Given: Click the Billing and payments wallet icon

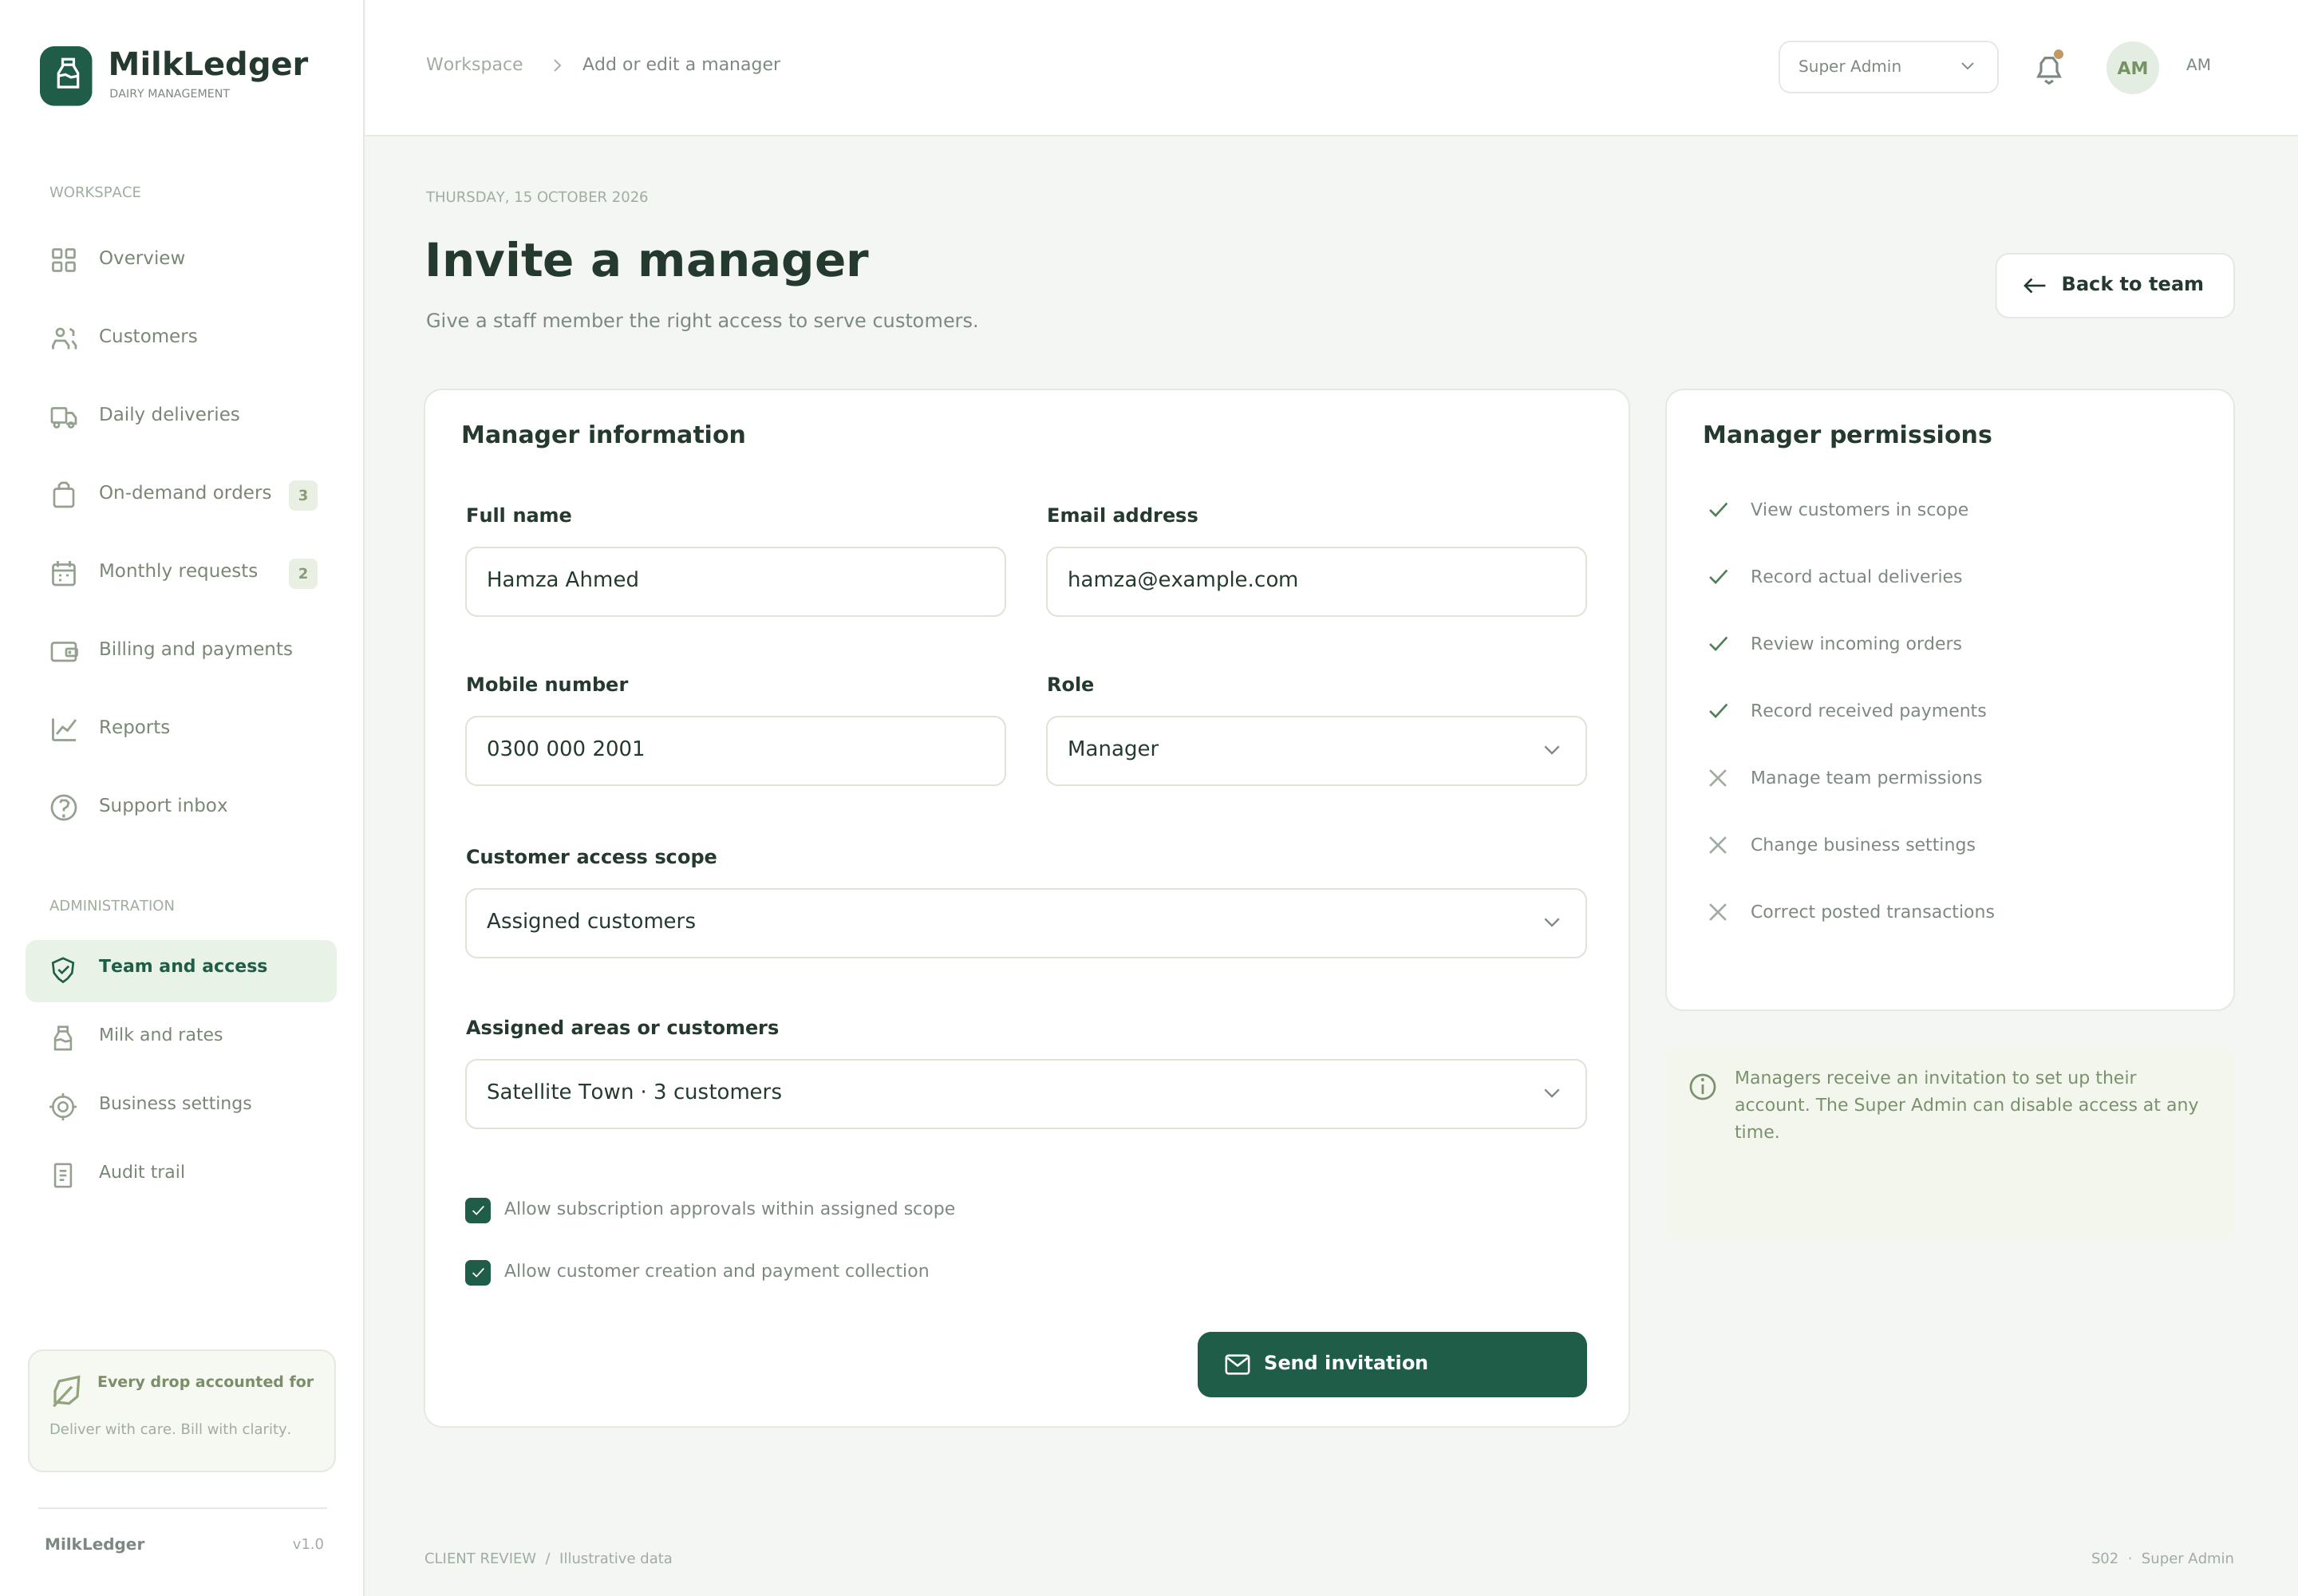Looking at the screenshot, I should (x=64, y=651).
